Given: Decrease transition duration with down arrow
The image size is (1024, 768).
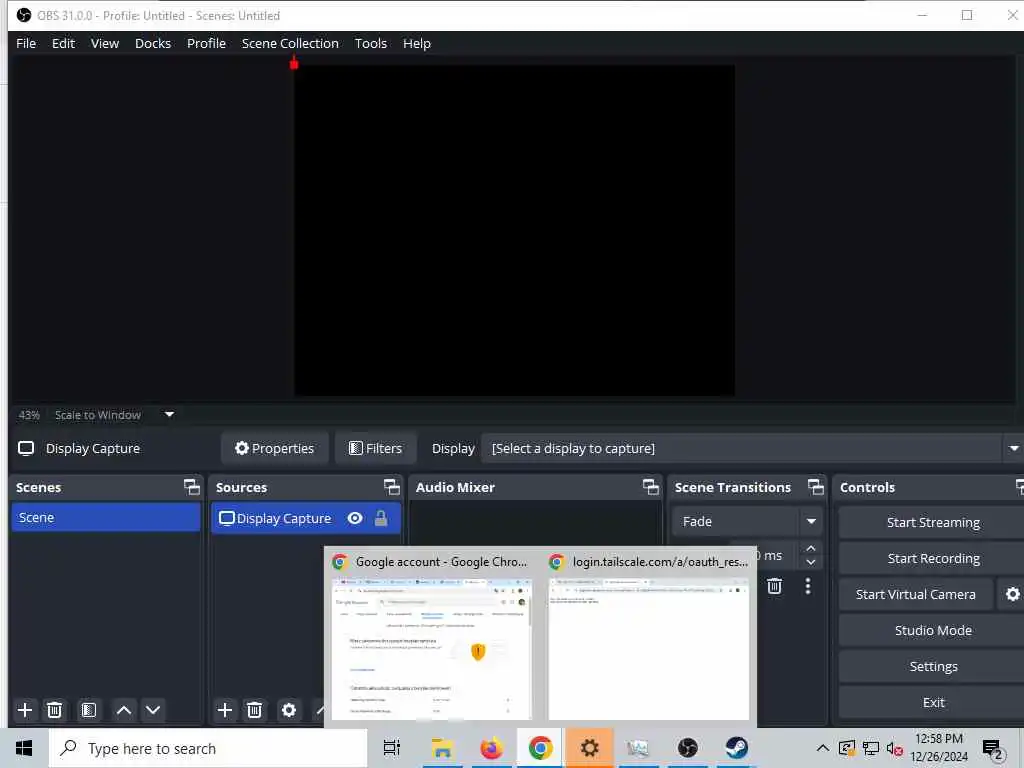Looking at the screenshot, I should [x=811, y=562].
